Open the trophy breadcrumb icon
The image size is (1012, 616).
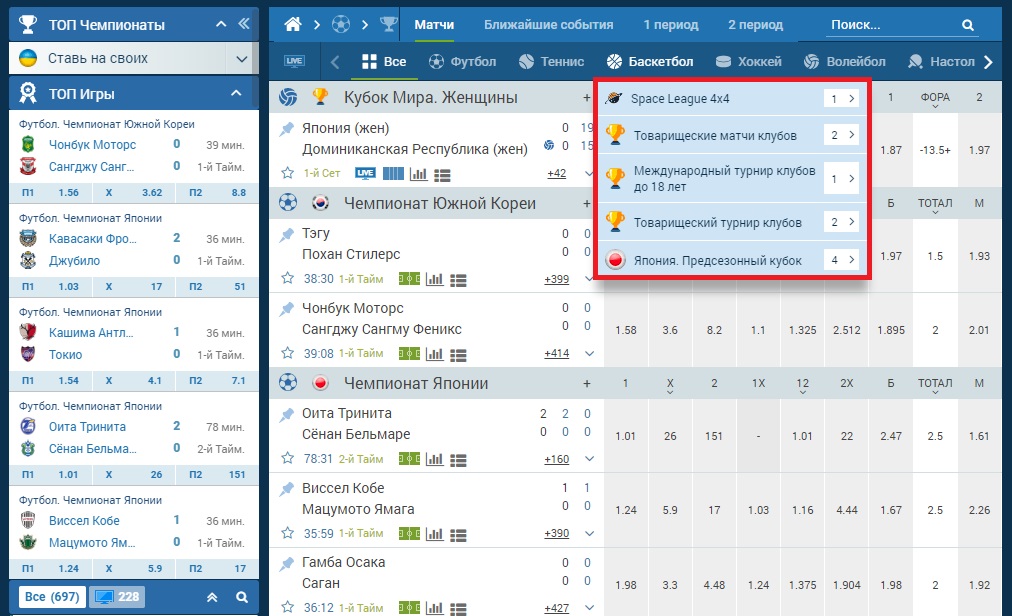click(389, 25)
